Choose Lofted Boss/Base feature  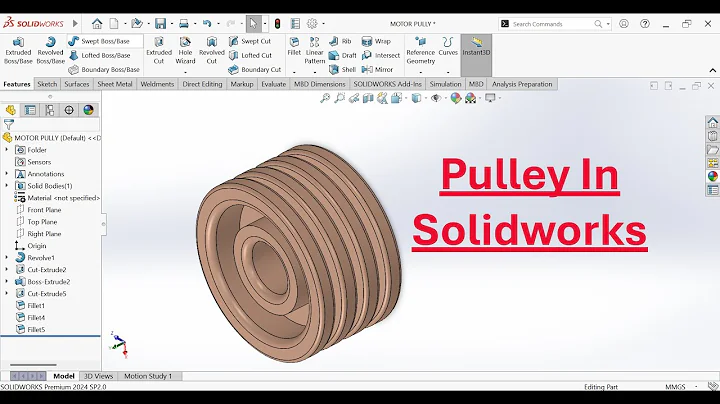click(x=100, y=56)
